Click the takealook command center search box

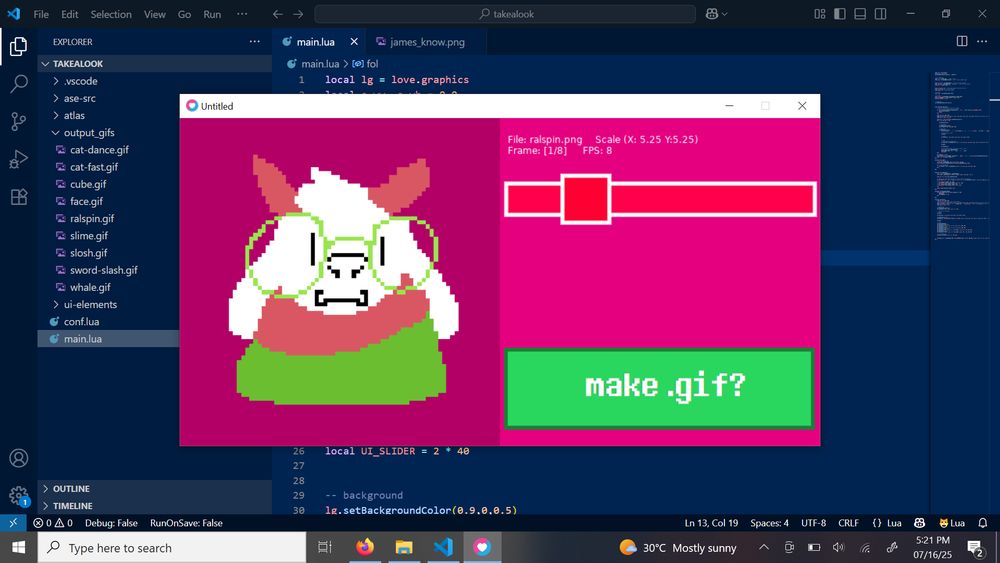tap(505, 14)
